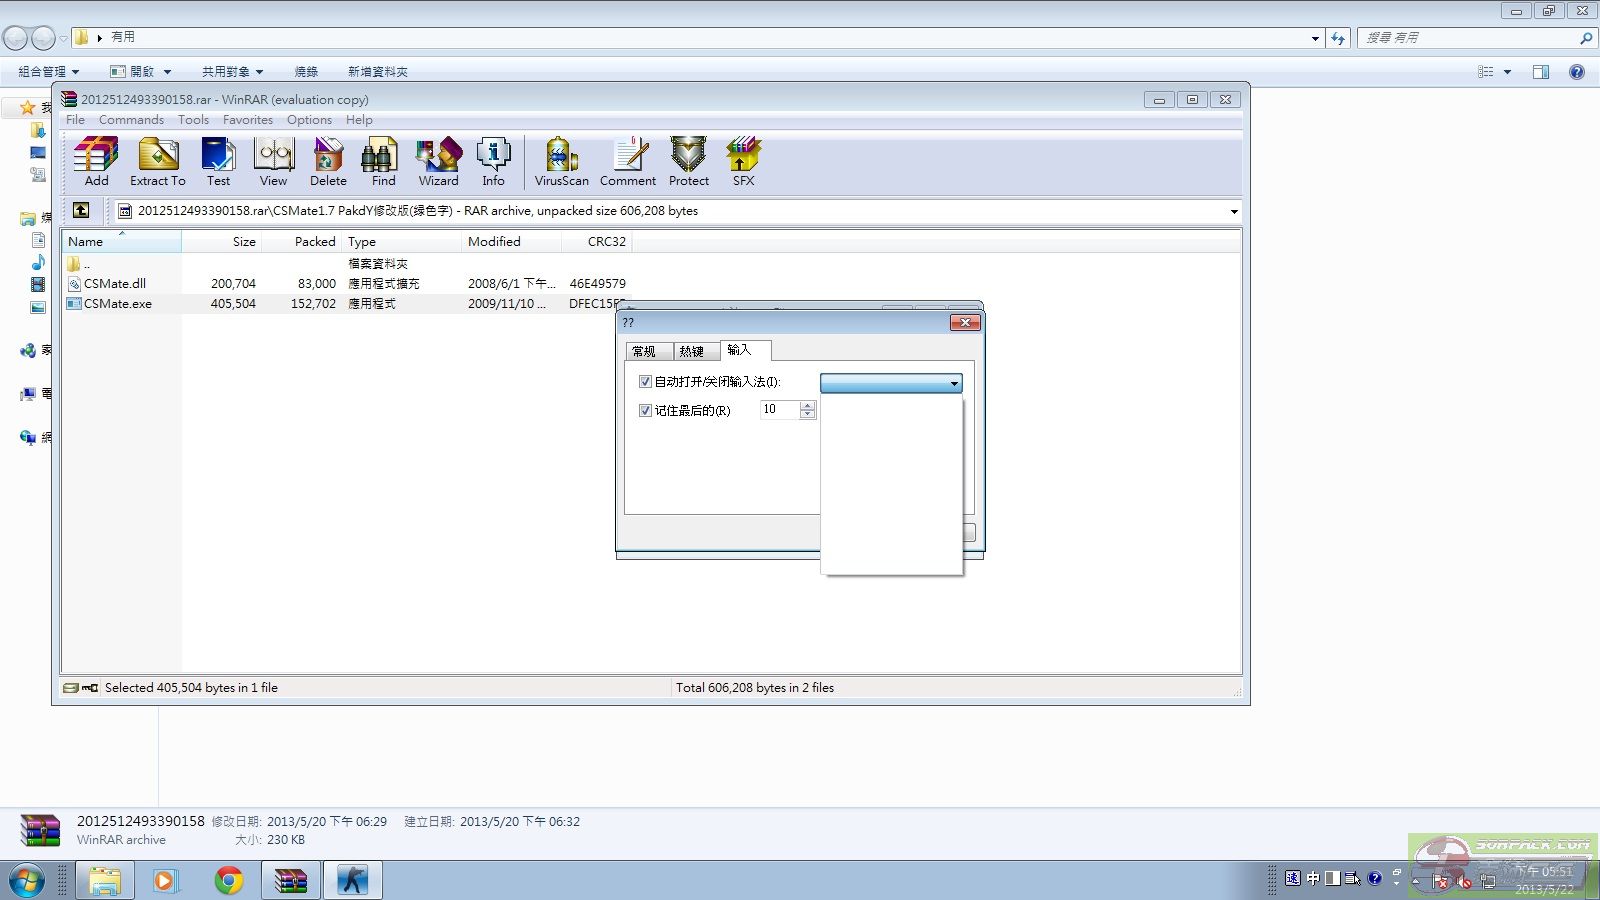Open the Commands menu
Image resolution: width=1600 pixels, height=900 pixels.
pyautogui.click(x=131, y=120)
